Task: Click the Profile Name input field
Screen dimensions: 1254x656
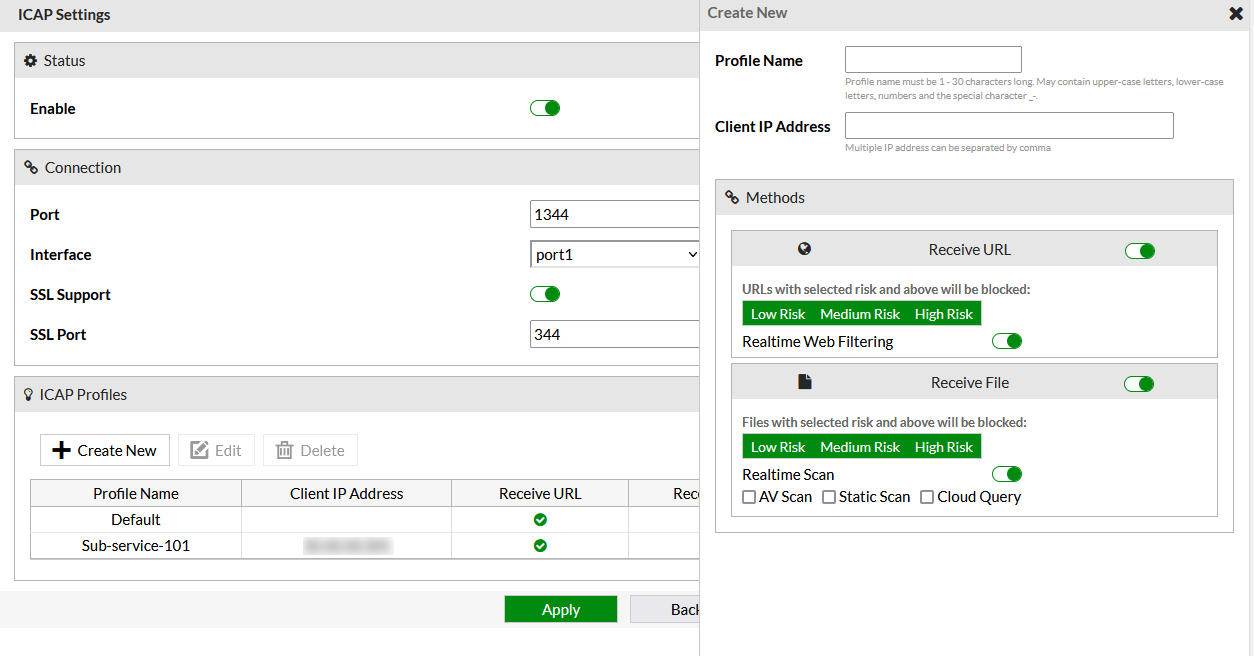Action: 932,59
